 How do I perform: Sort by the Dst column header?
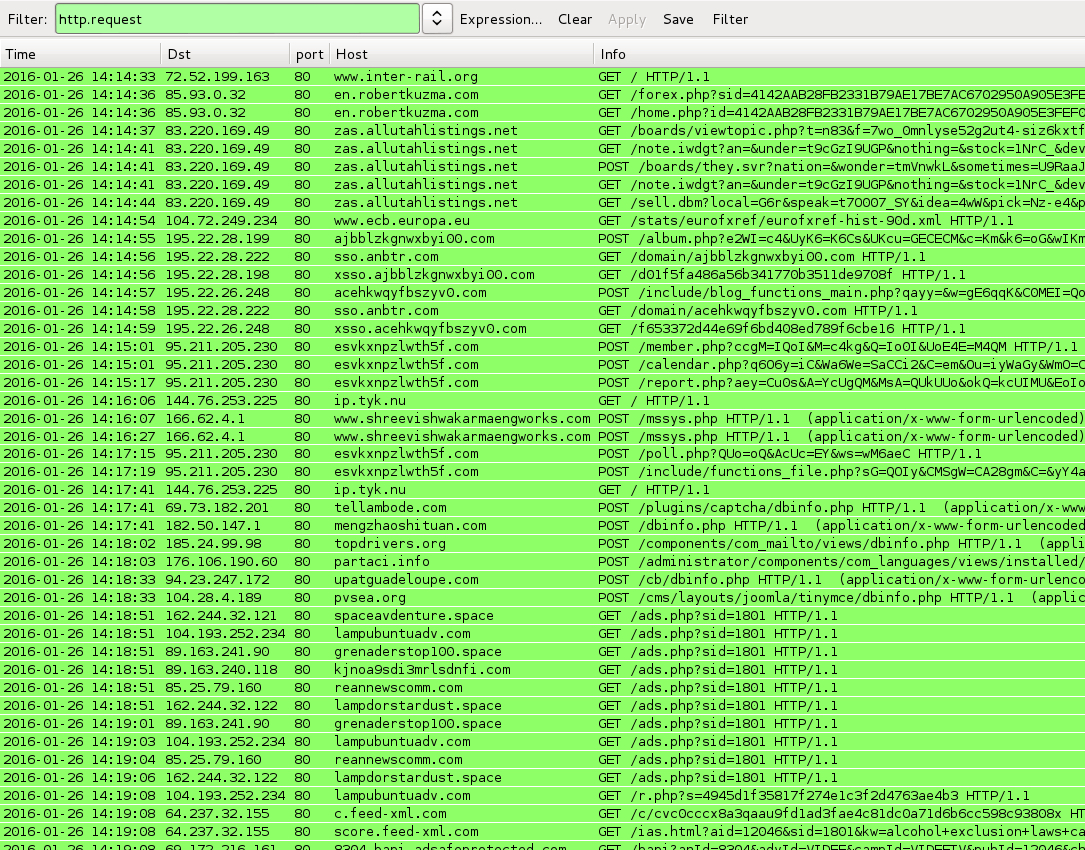(x=224, y=54)
